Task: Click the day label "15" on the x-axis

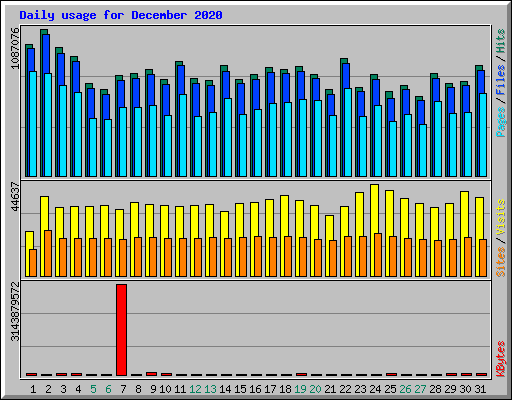Action: pyautogui.click(x=240, y=389)
